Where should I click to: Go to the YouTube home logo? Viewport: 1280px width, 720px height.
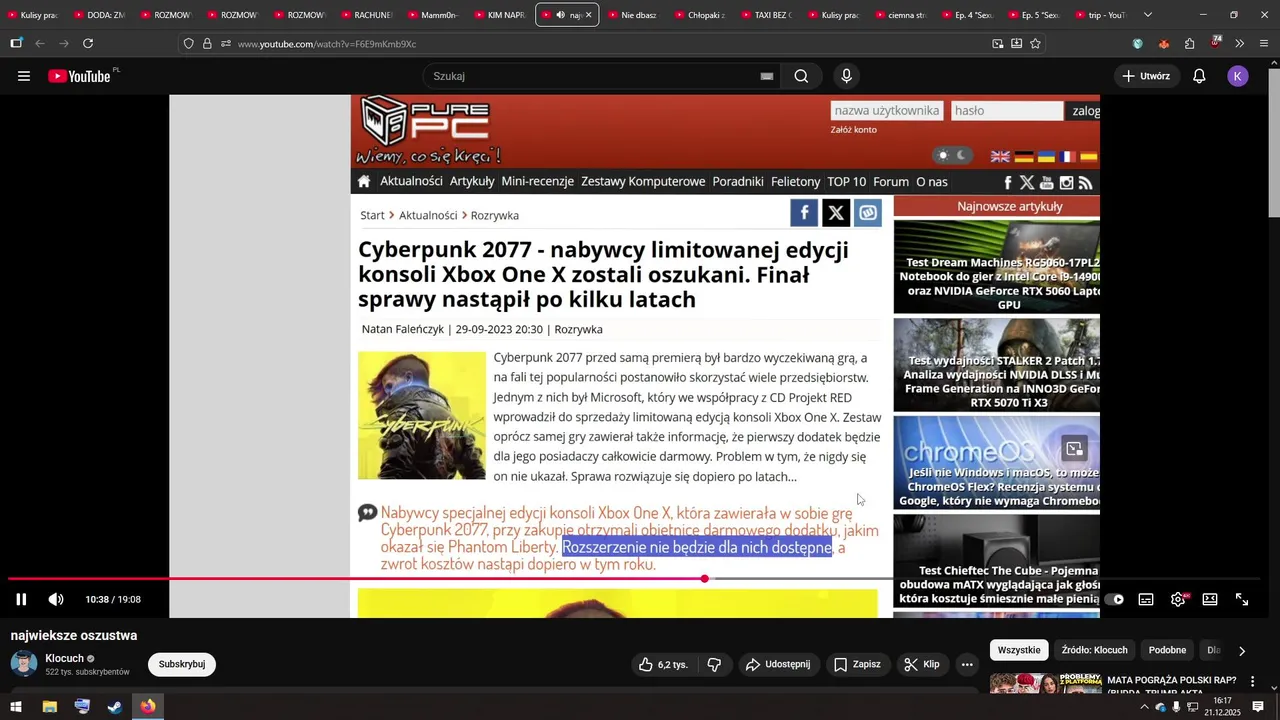coord(80,76)
